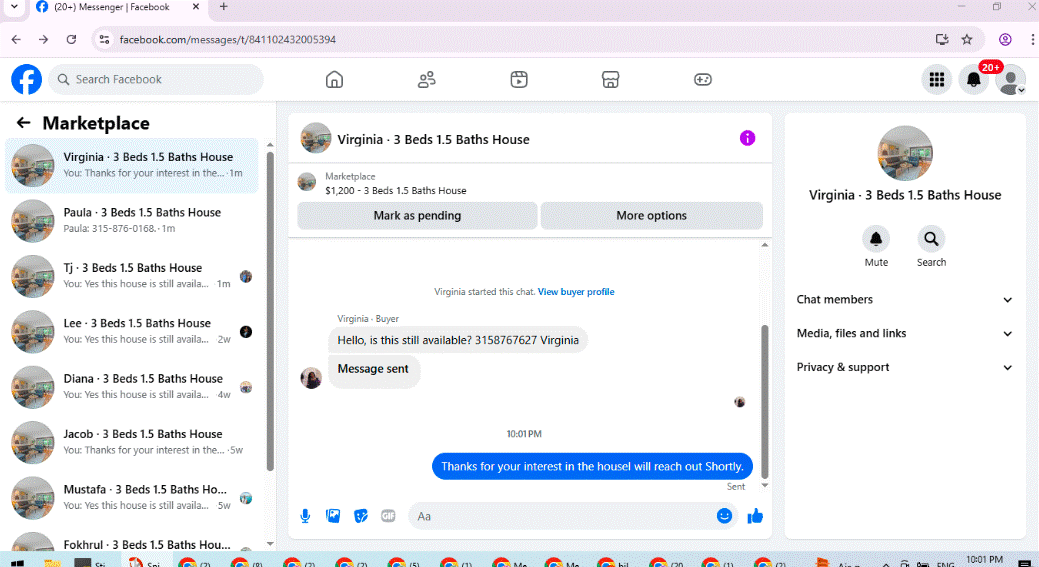This screenshot has width=1039, height=567.
Task: Open a new browser tab
Action: 223,7
